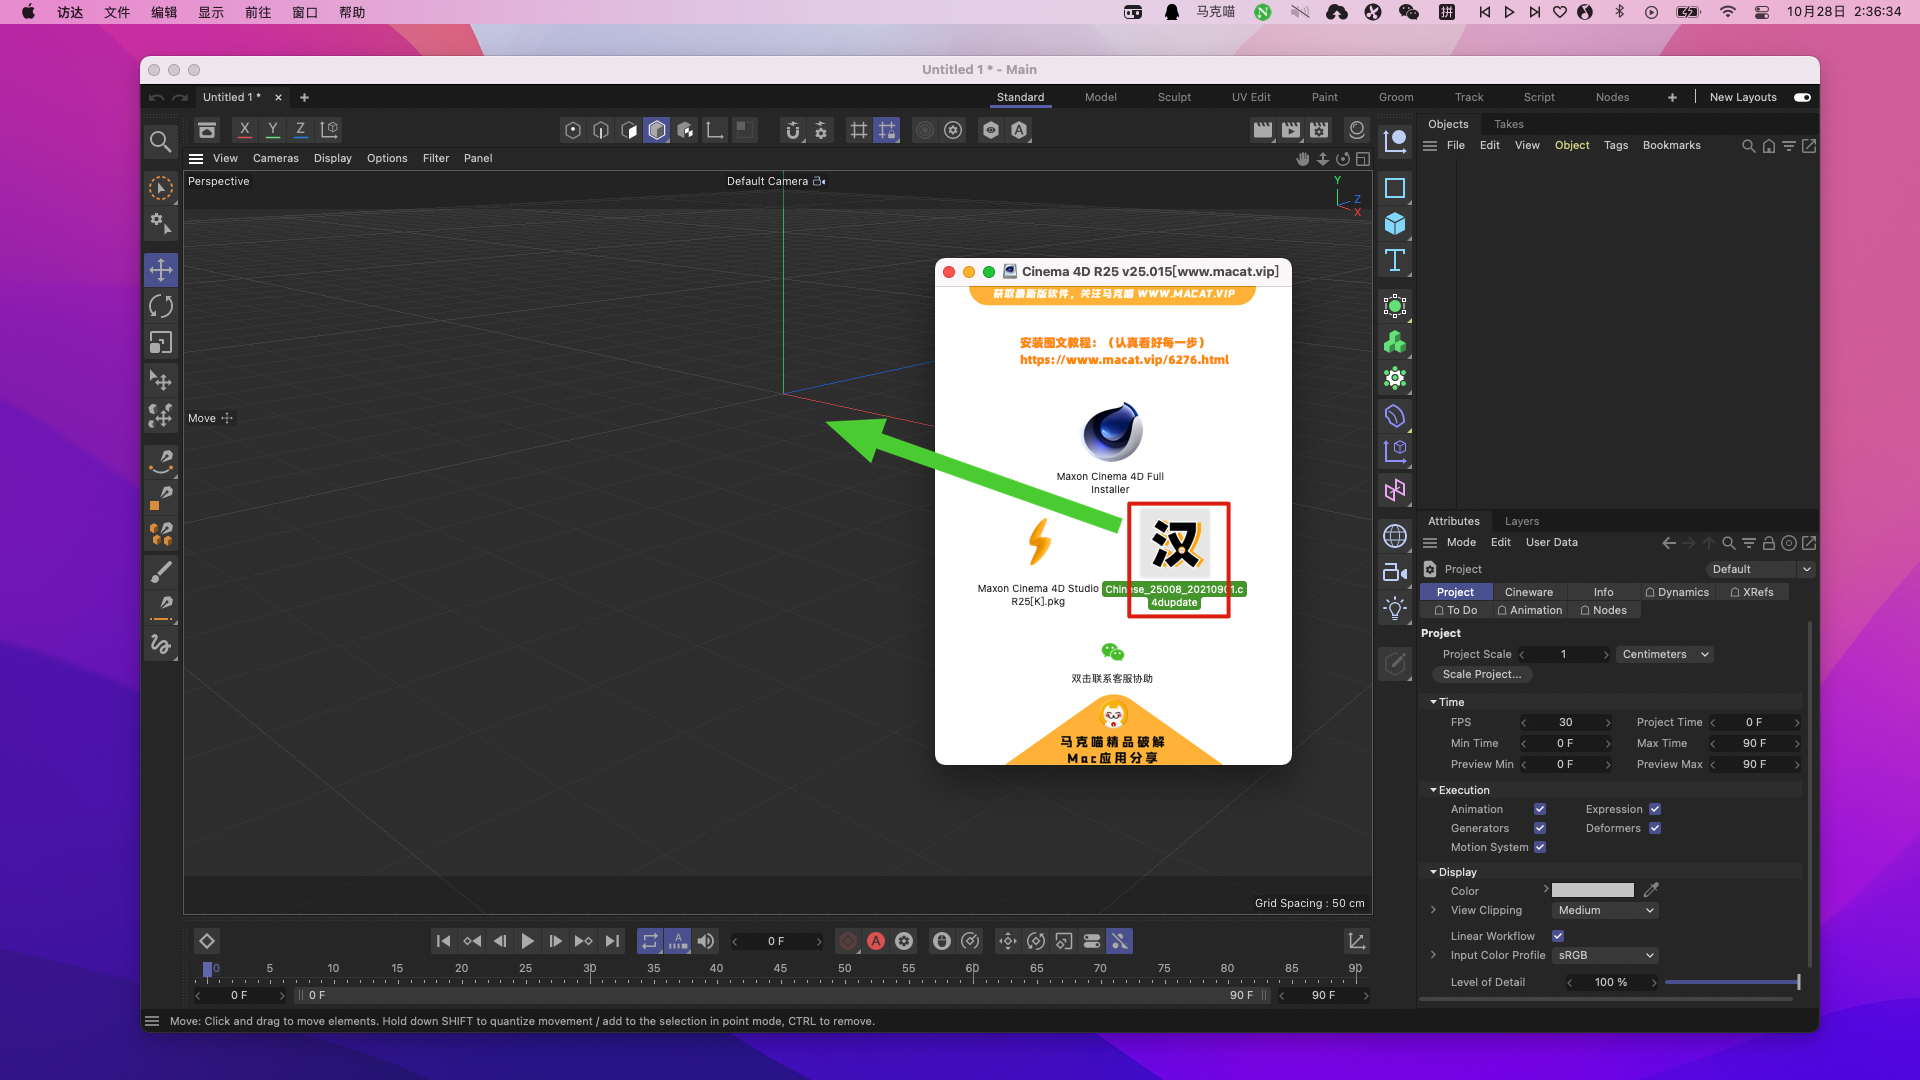Viewport: 1920px width, 1080px height.
Task: Open View Clipping Medium dropdown
Action: [1606, 910]
